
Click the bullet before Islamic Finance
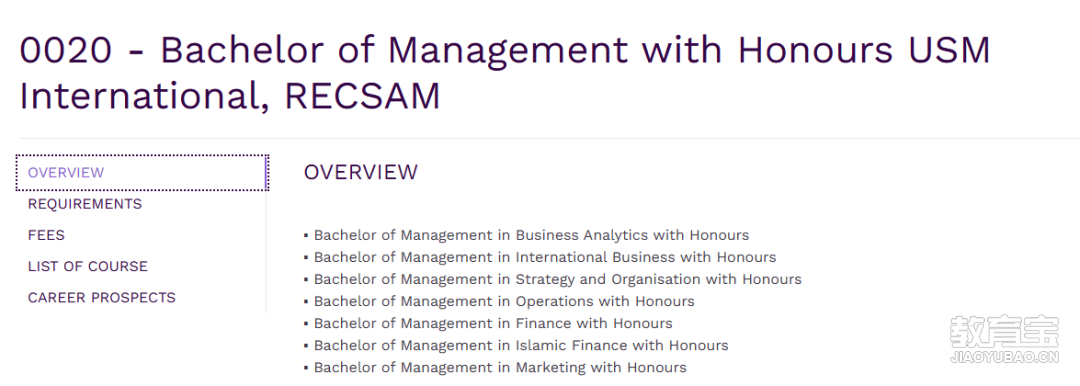click(x=306, y=346)
